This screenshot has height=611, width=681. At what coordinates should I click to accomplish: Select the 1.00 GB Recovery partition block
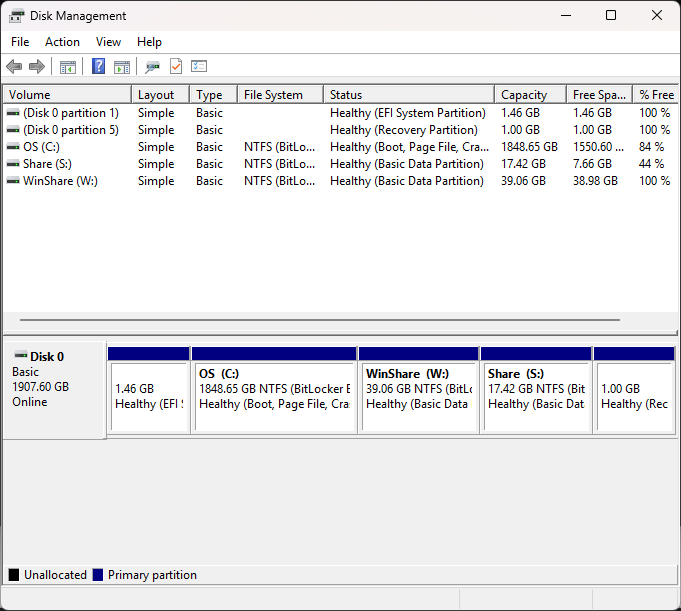[634, 390]
